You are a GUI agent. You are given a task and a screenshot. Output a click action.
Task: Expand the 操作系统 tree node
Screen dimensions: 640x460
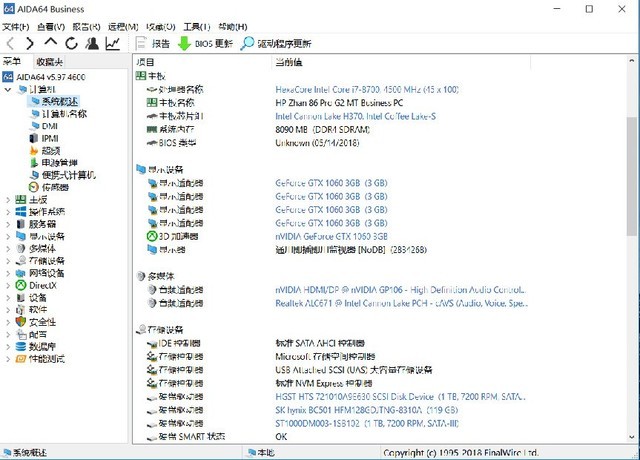(x=8, y=212)
